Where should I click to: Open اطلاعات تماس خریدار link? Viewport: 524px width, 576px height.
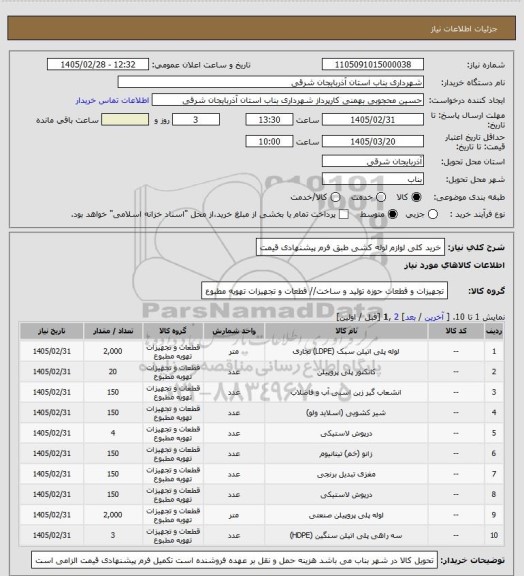[x=112, y=100]
